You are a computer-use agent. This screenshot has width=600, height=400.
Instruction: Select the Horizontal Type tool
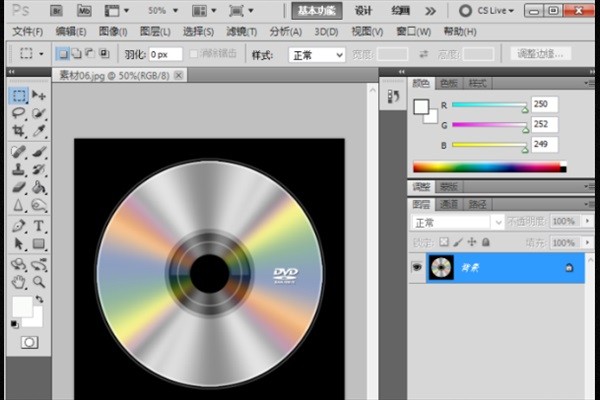point(39,226)
